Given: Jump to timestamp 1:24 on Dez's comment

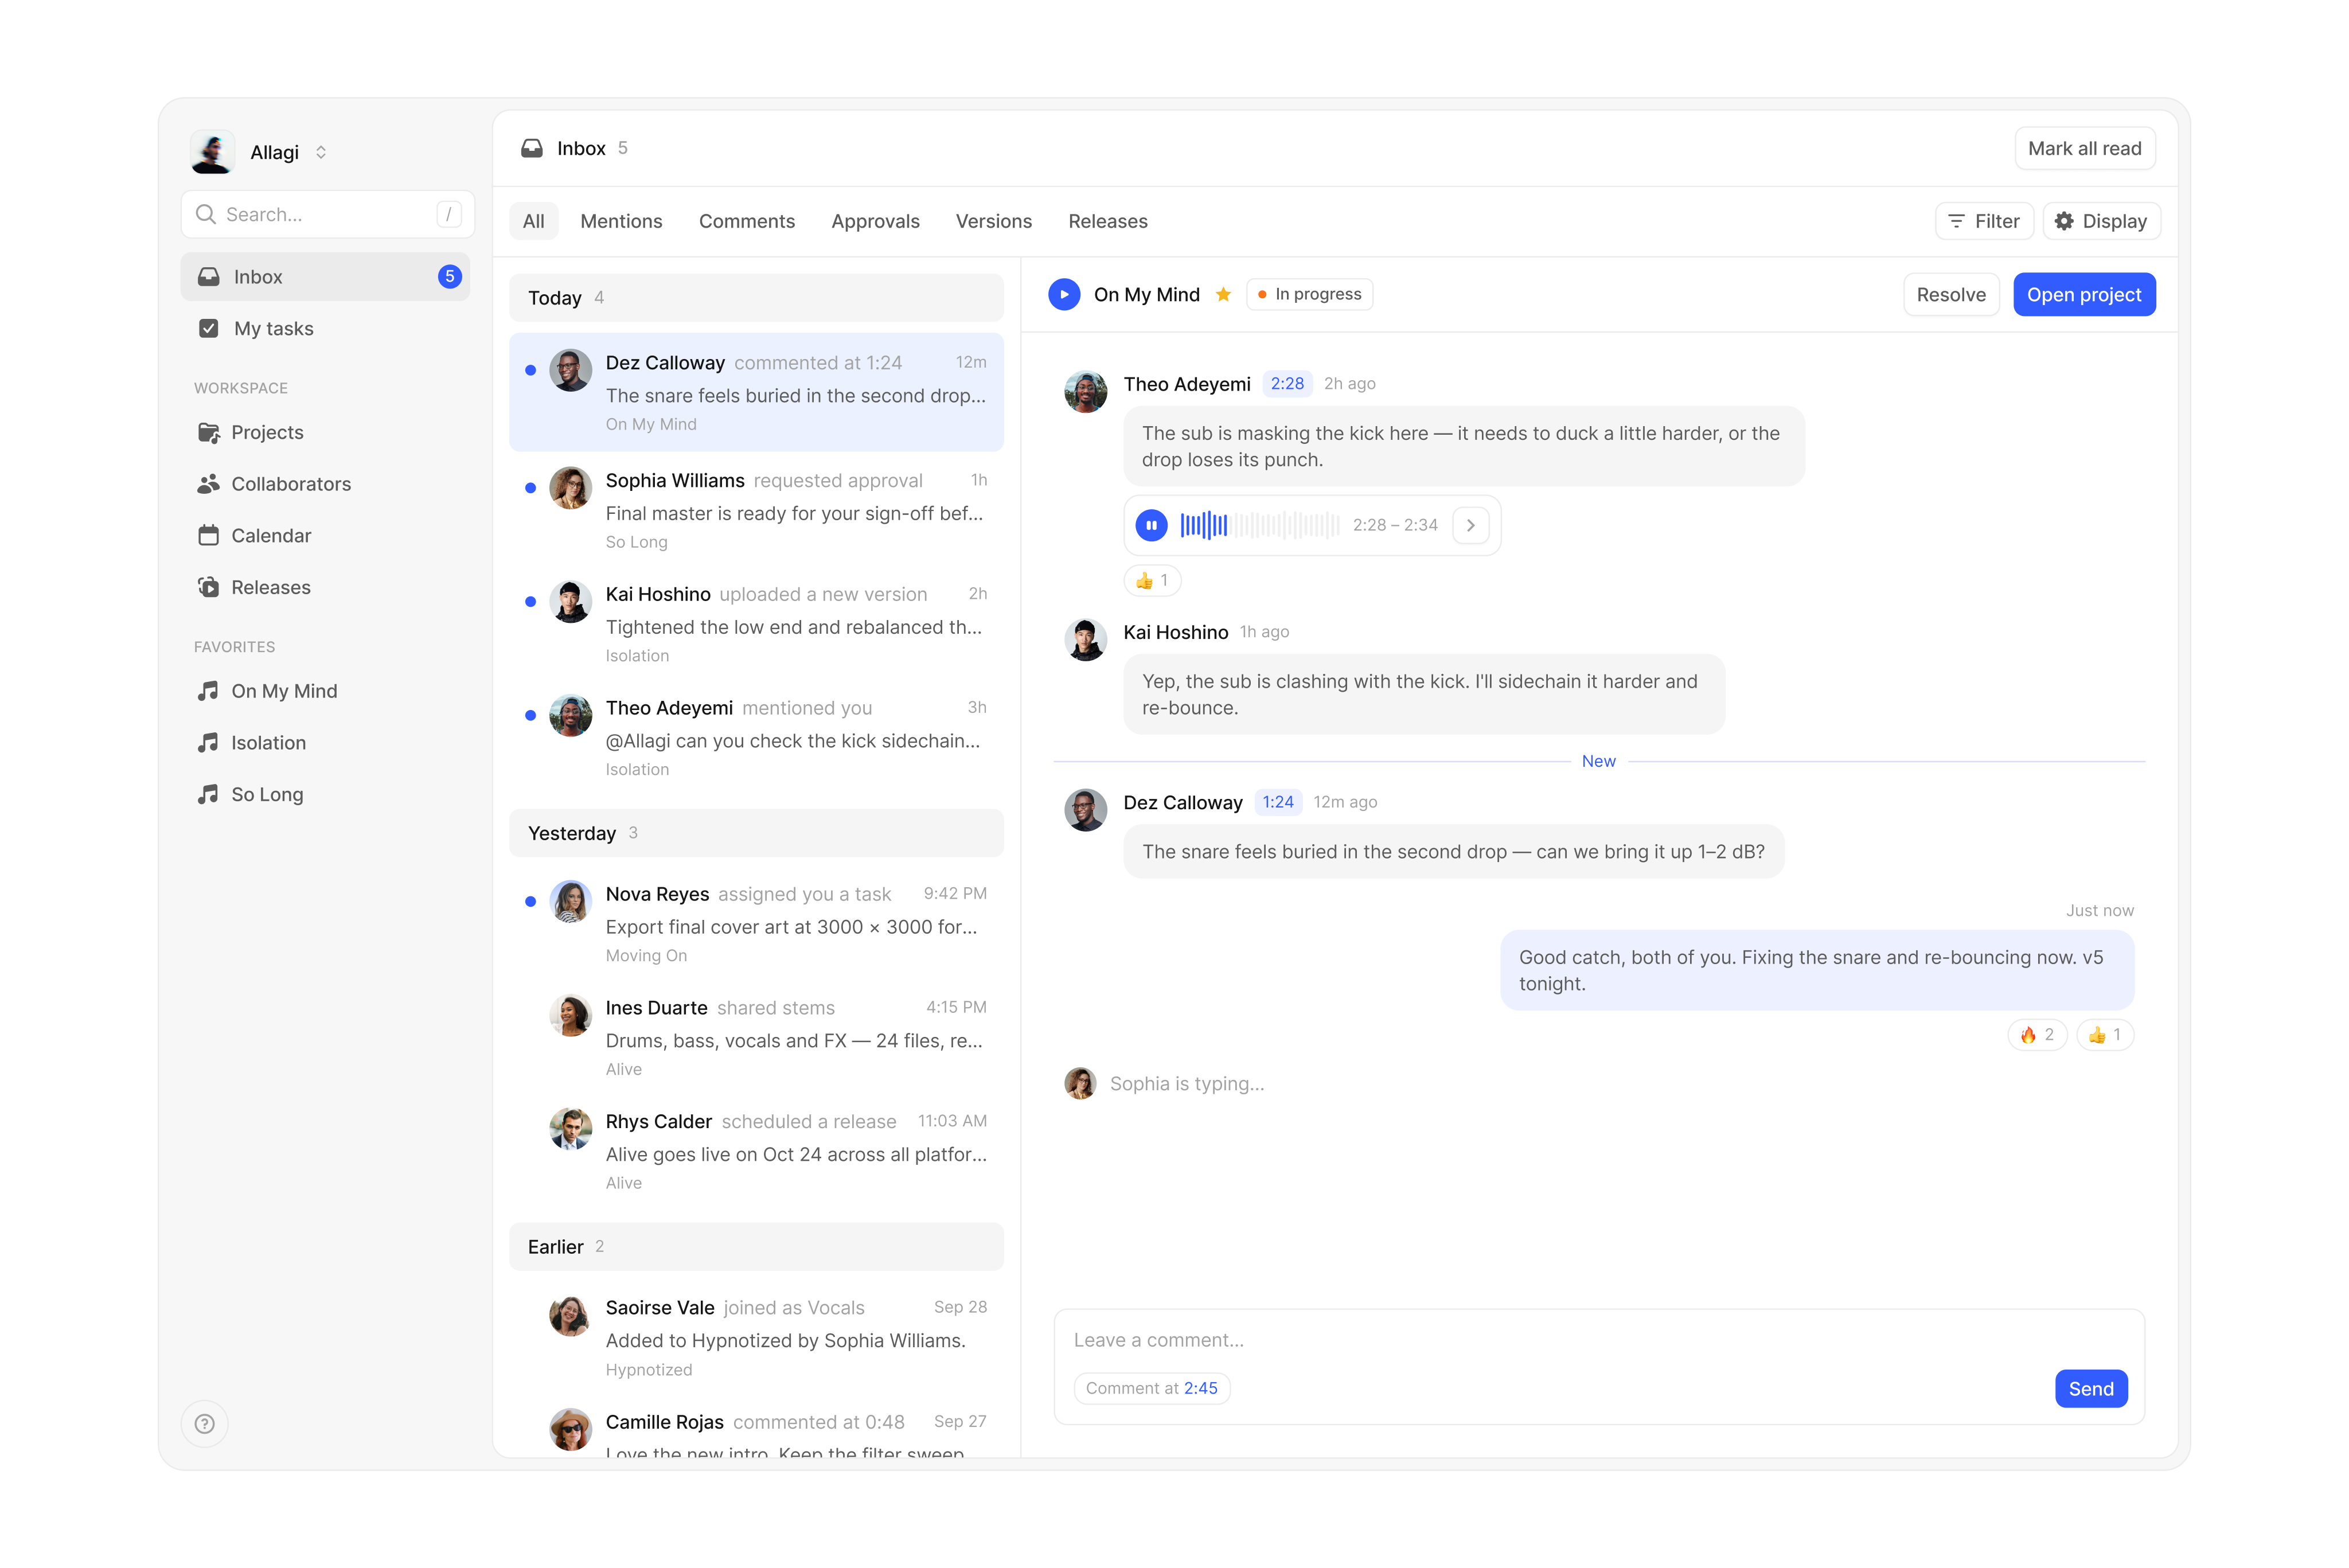Looking at the screenshot, I should pyautogui.click(x=1278, y=802).
